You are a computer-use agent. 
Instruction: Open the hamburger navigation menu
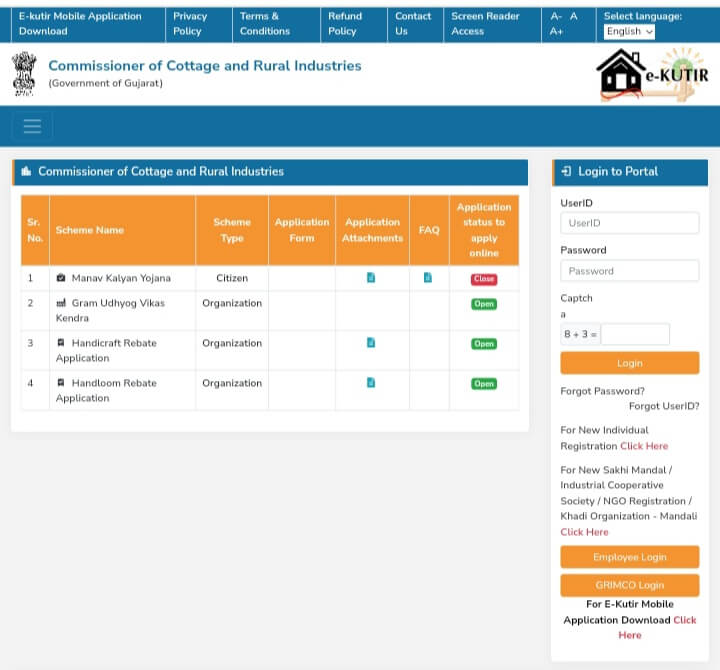(x=32, y=126)
